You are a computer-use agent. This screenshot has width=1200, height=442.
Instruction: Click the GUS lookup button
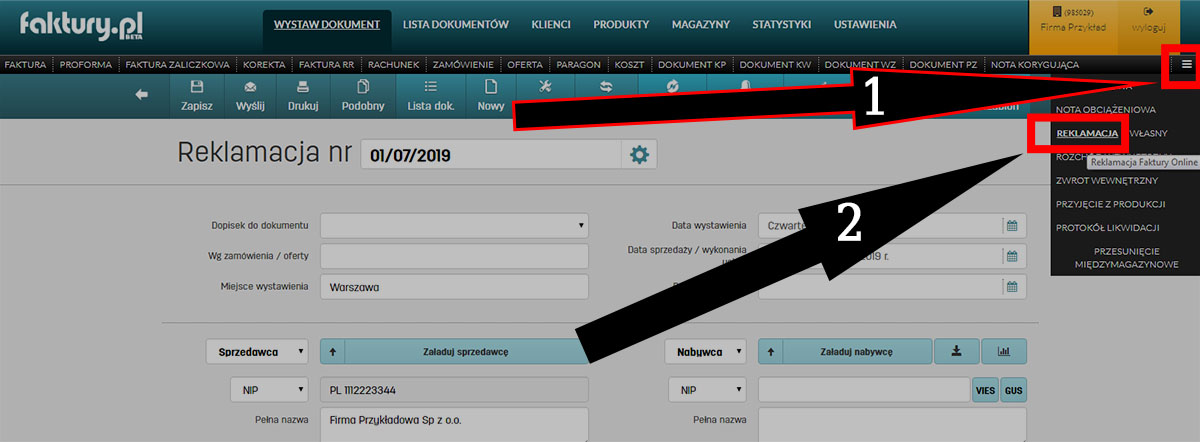1013,390
